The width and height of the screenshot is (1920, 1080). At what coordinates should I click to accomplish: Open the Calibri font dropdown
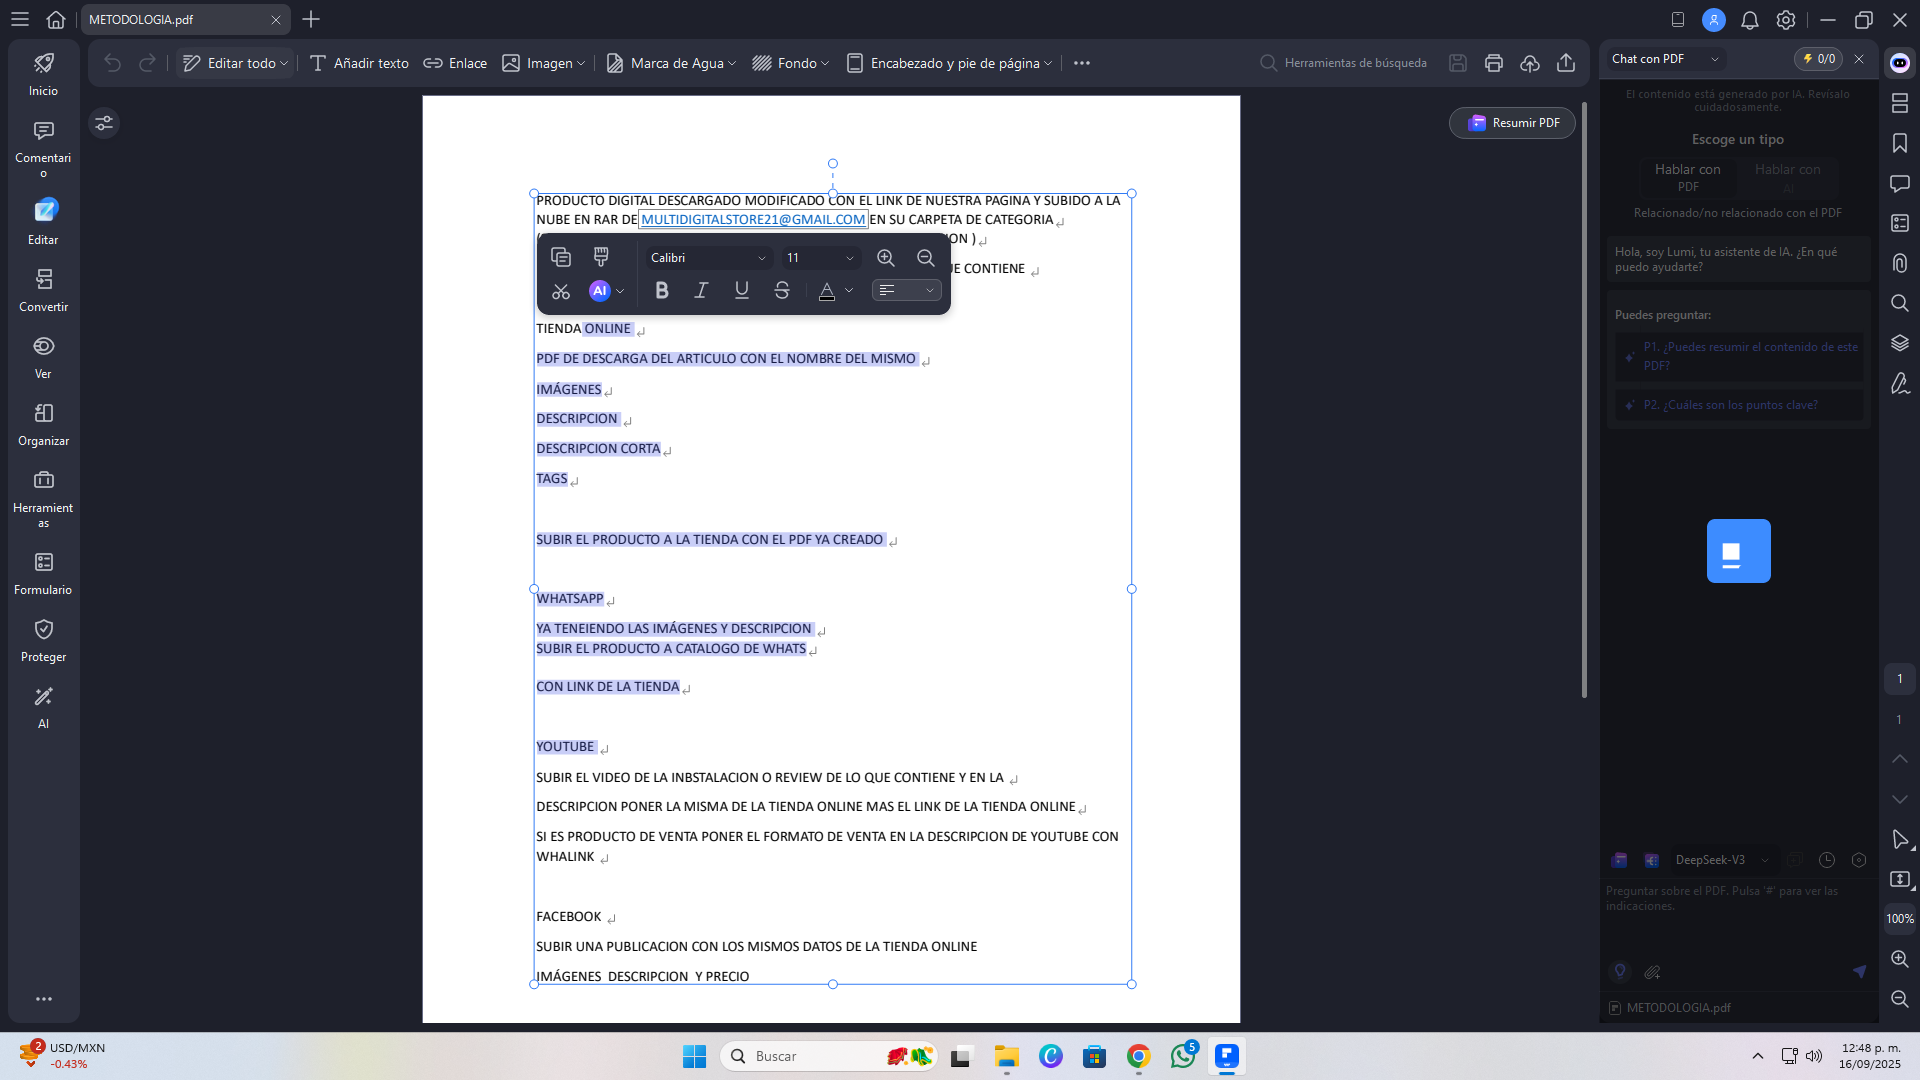(x=708, y=258)
